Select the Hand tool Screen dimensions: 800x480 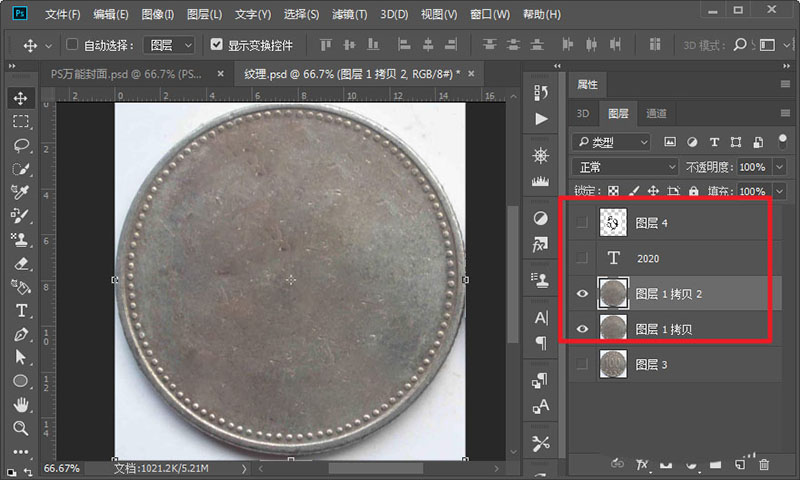20,405
